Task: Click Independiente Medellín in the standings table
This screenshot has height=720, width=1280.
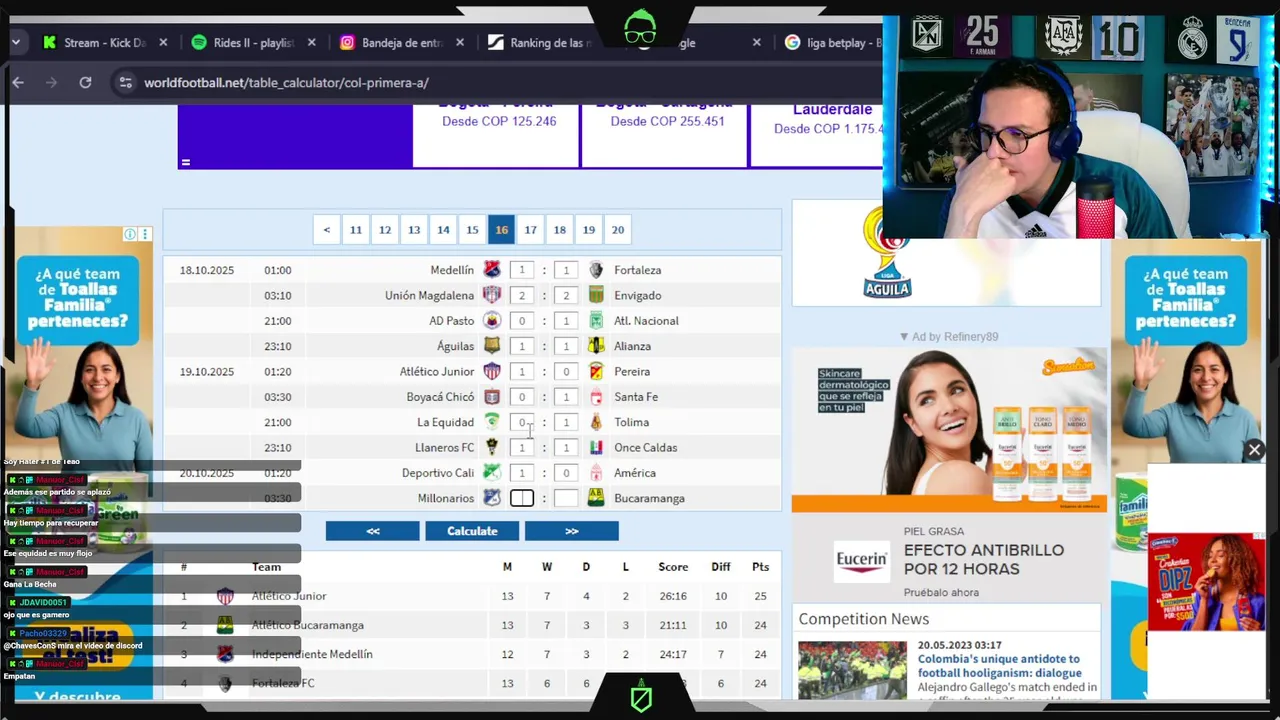Action: (312, 654)
